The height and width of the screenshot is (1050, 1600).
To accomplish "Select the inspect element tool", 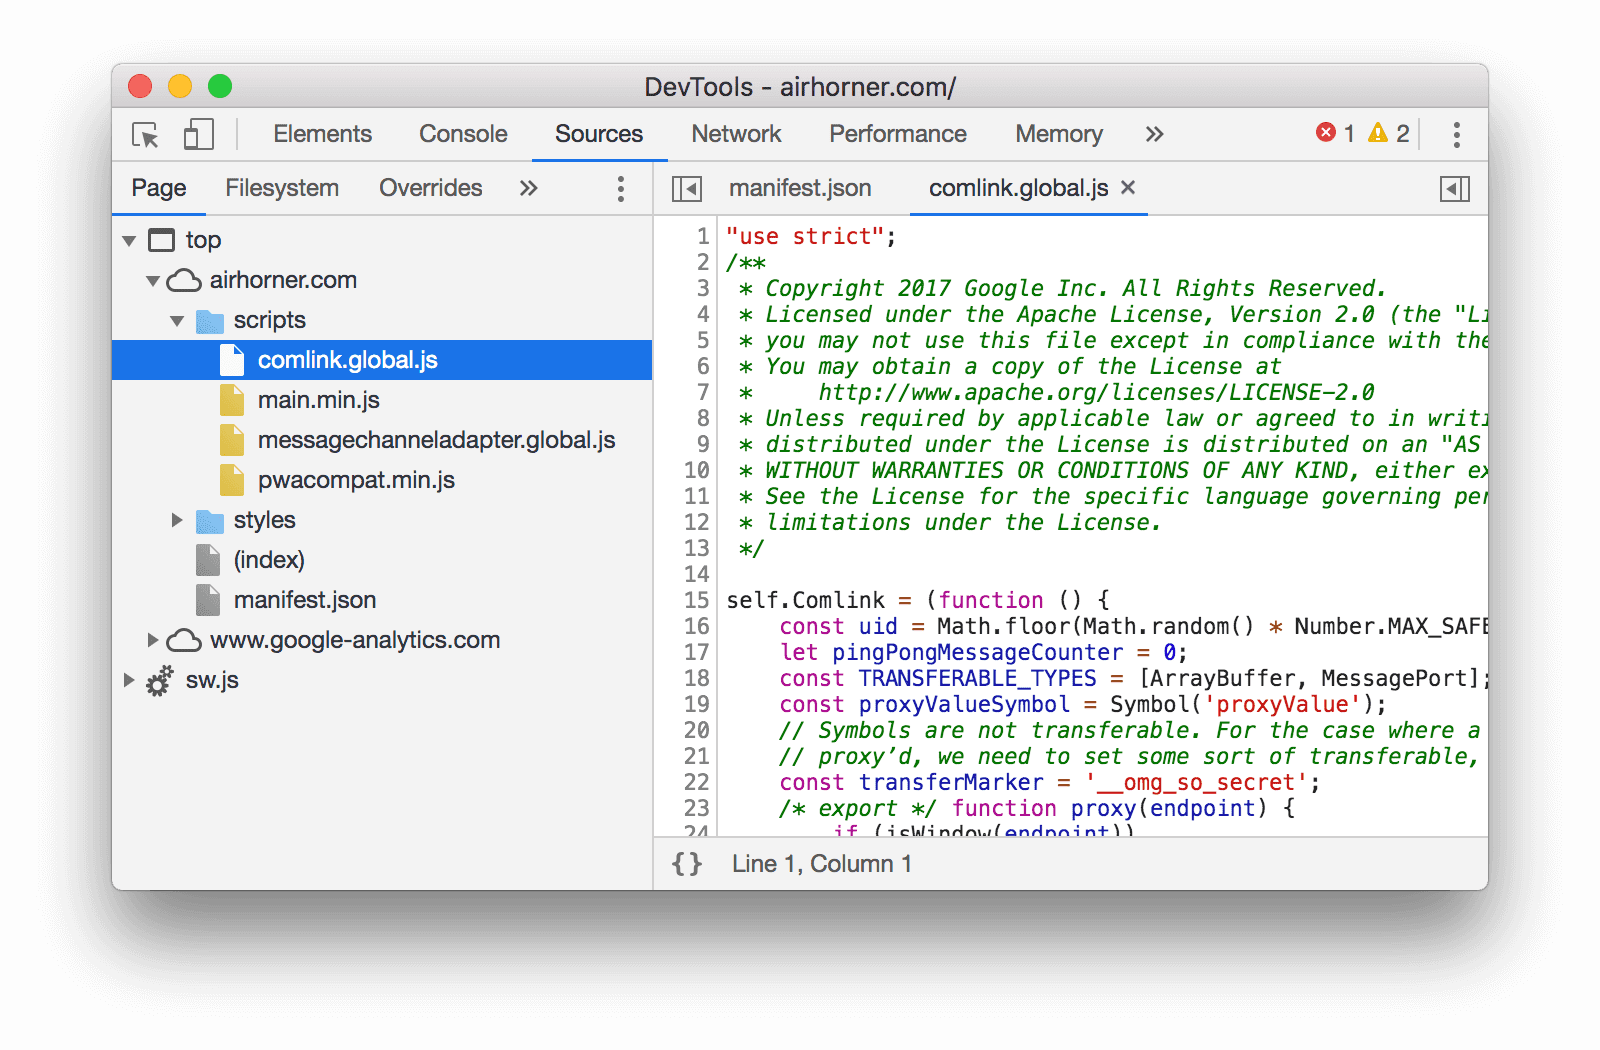I will (x=143, y=133).
